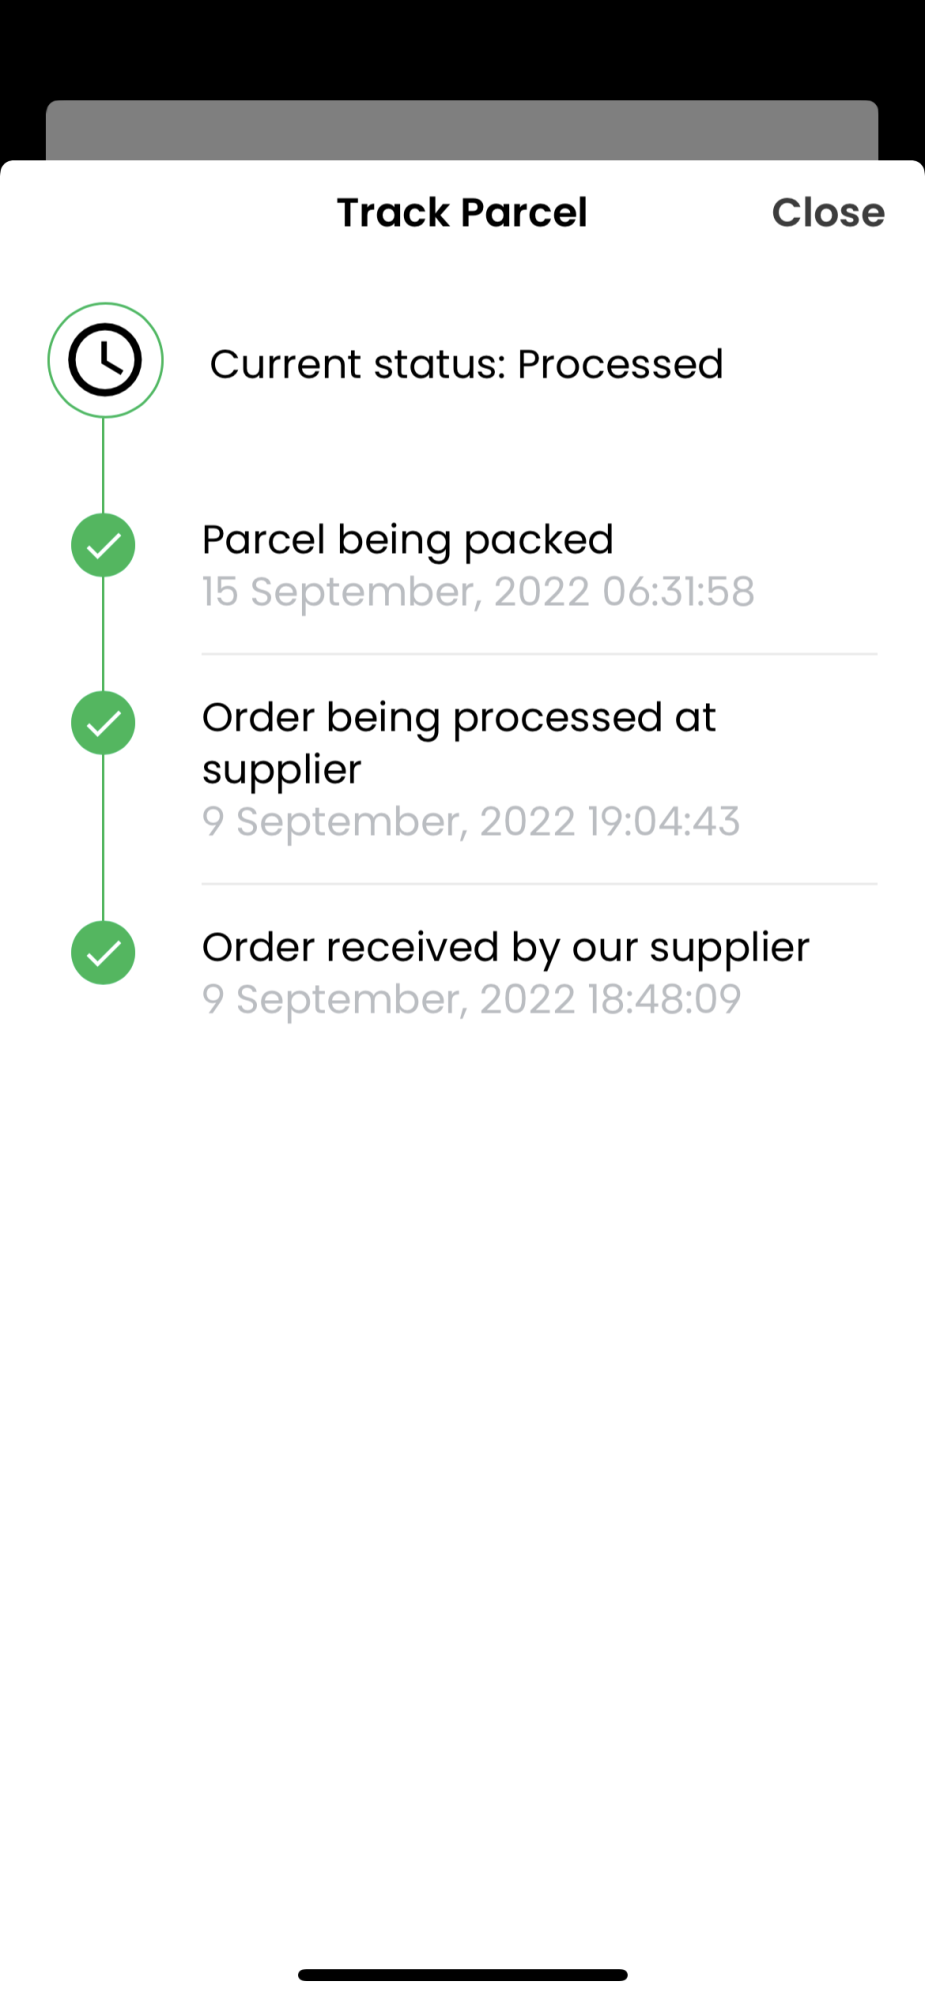Tap the home indicator bar at bottom
Screen dimensions: 925x2000
click(462, 1974)
